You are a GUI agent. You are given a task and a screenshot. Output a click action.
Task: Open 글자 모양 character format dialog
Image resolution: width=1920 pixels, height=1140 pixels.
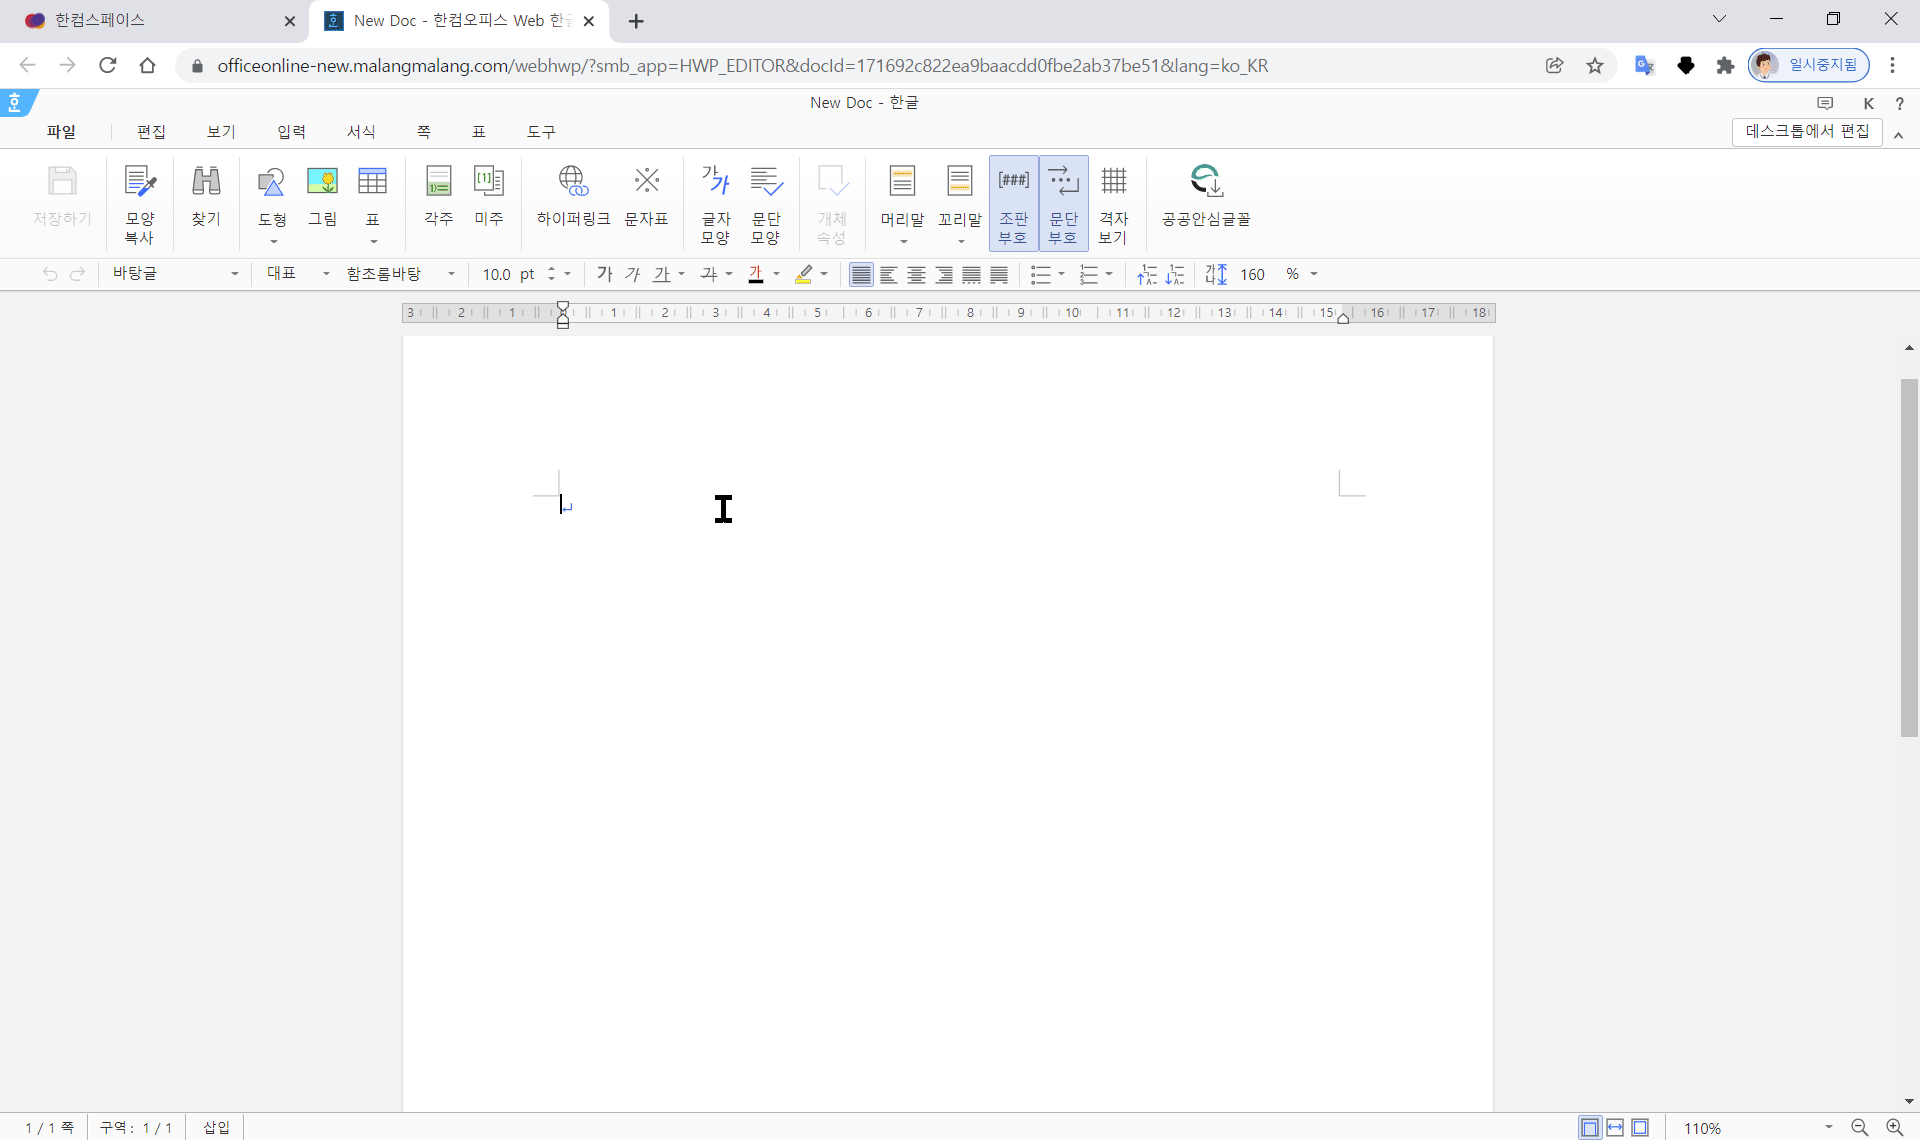[715, 182]
